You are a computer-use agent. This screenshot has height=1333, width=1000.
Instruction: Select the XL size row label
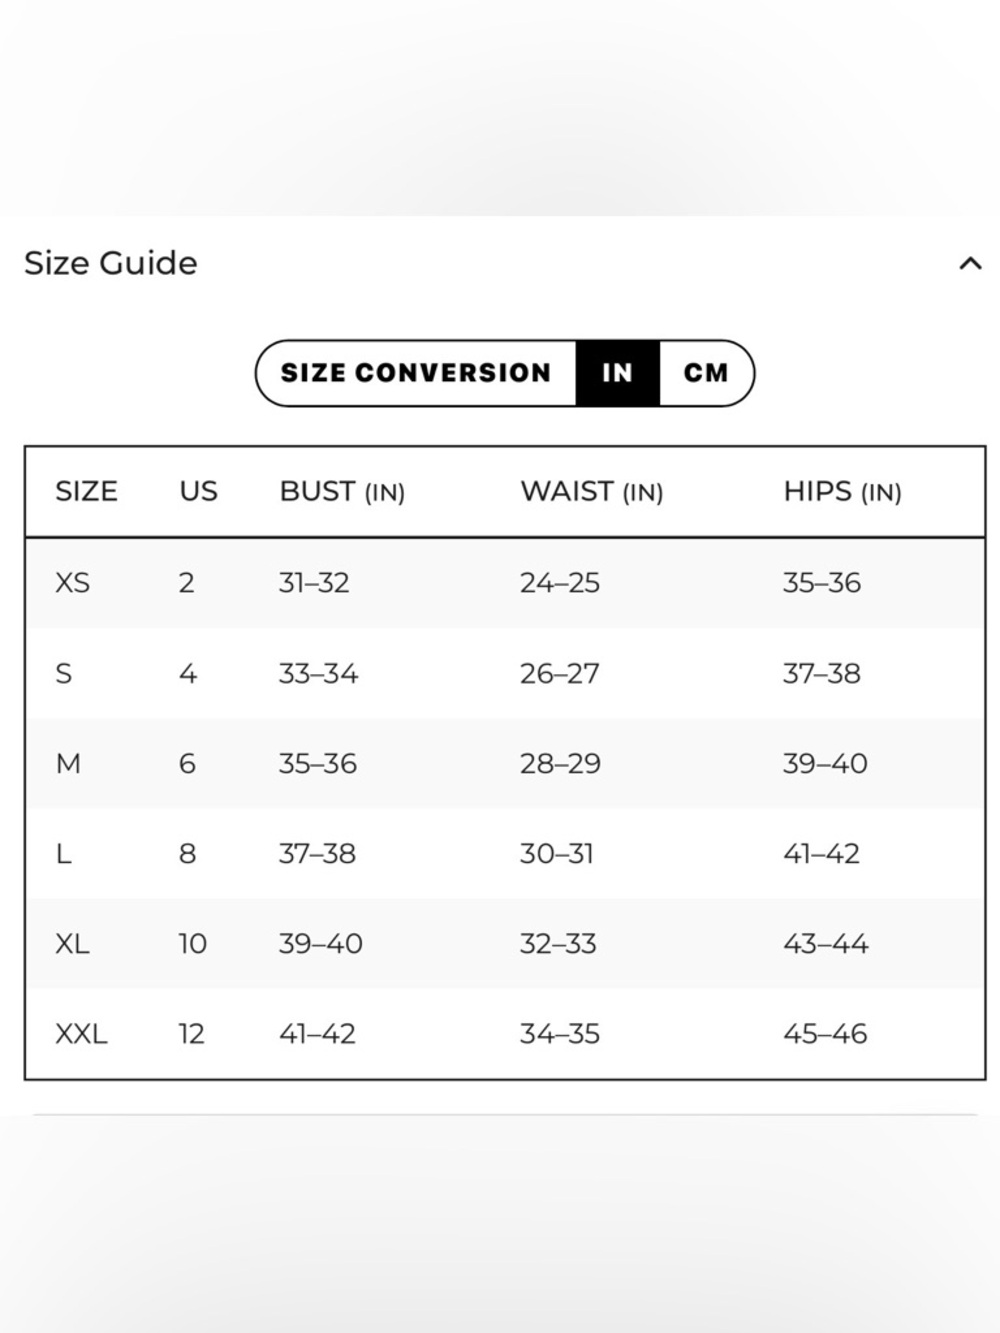click(72, 944)
